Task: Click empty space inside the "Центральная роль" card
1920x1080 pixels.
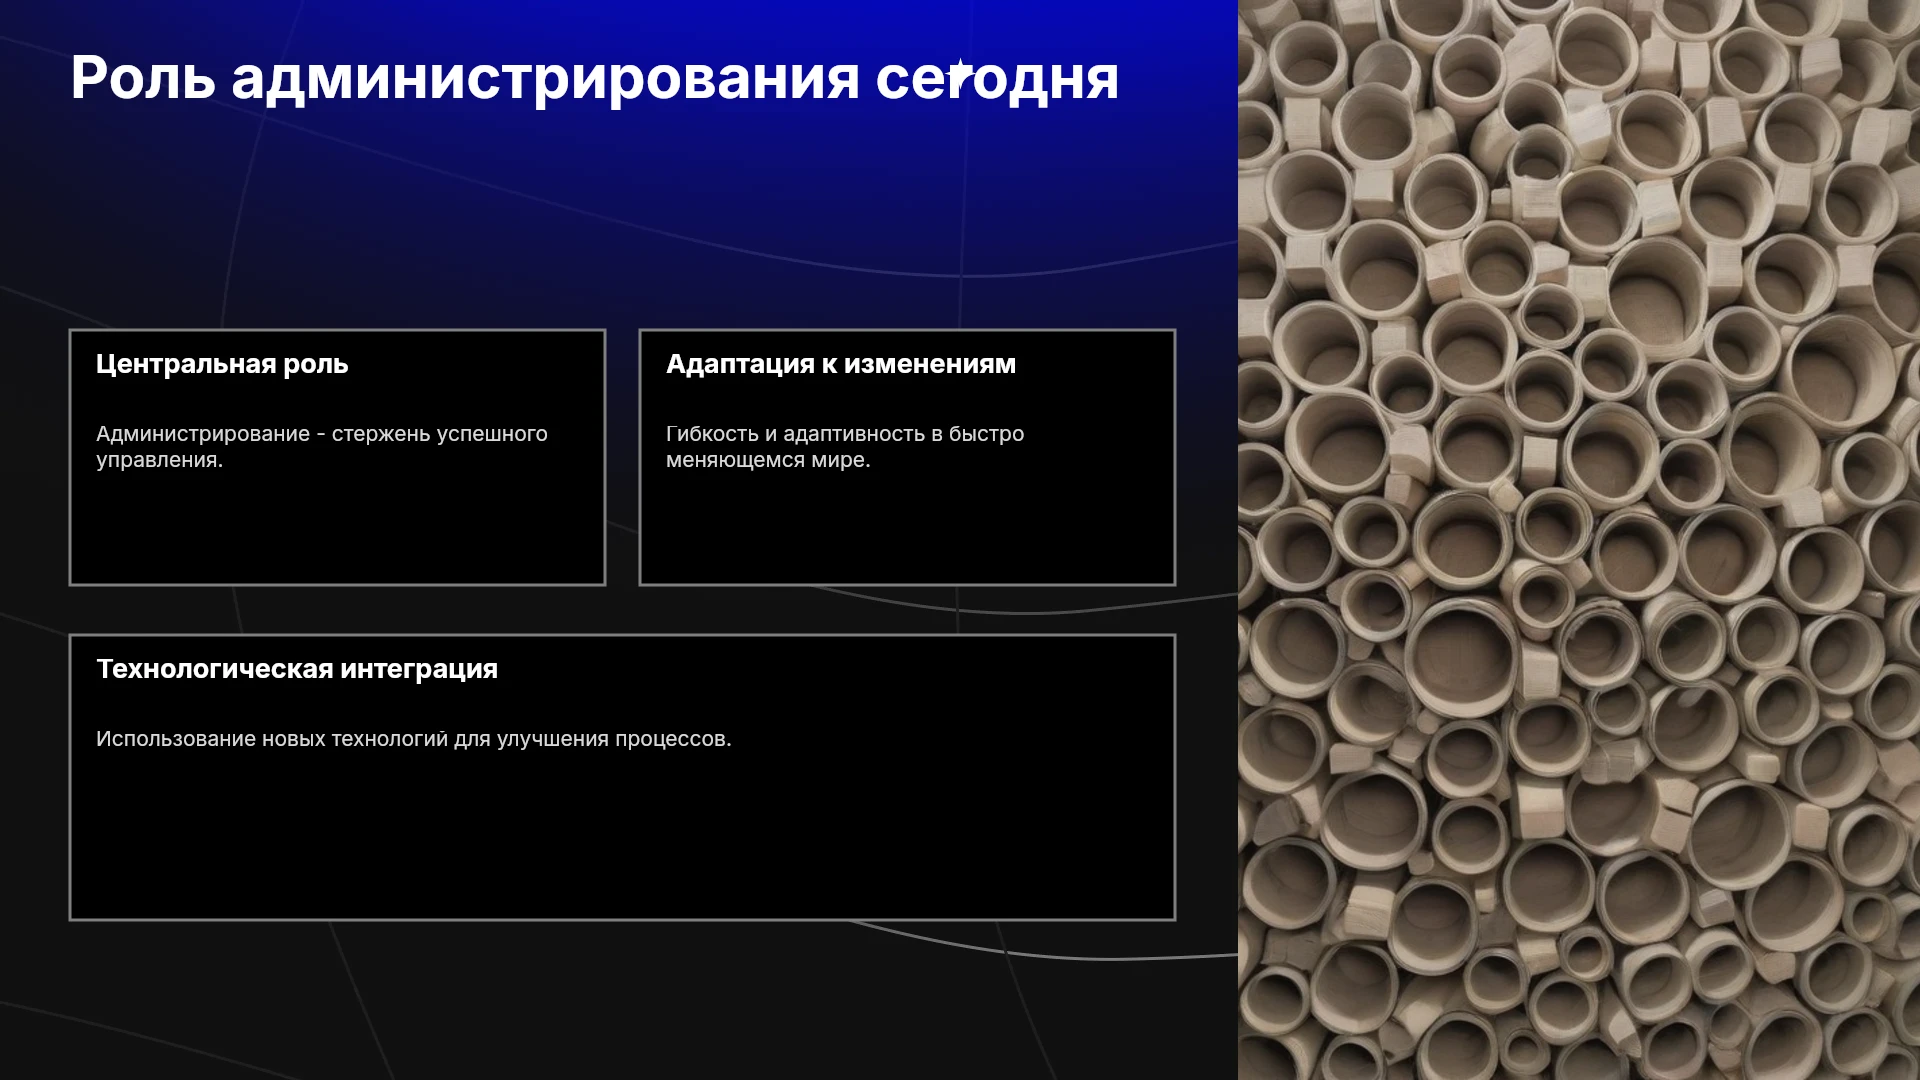Action: tap(337, 530)
